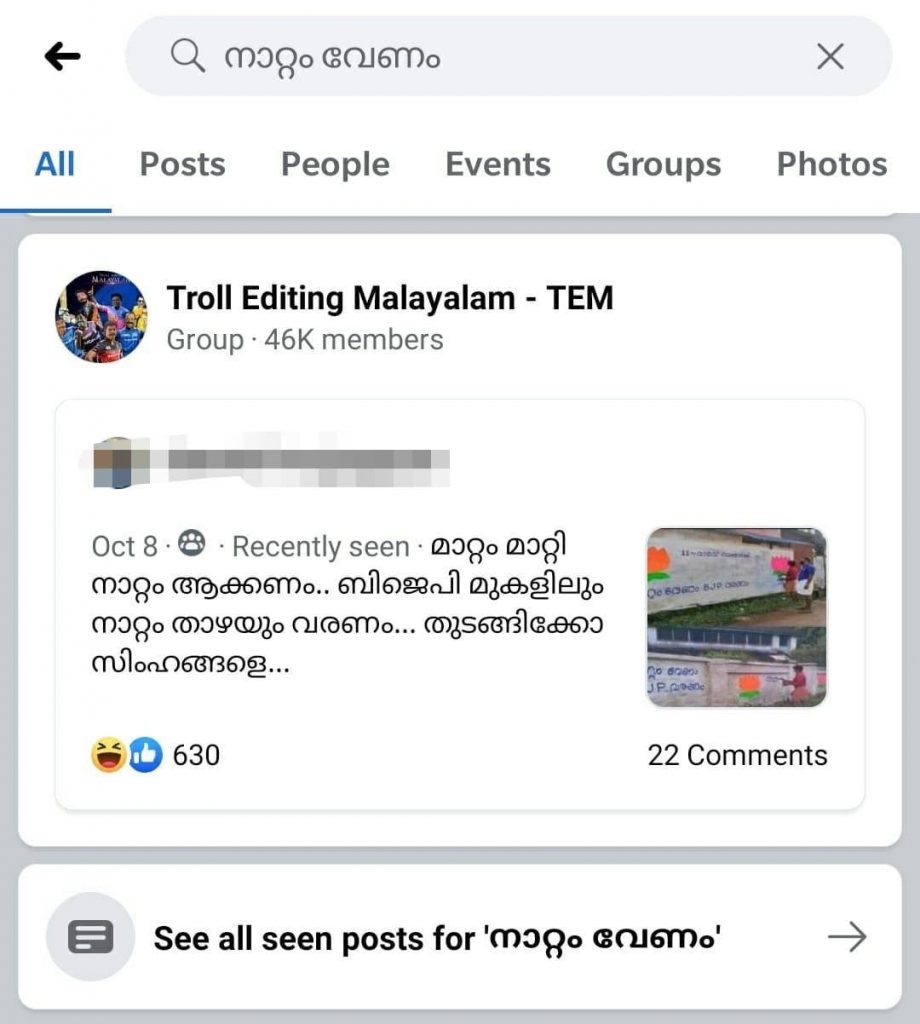Open the post's wall painting thumbnail

[x=736, y=617]
